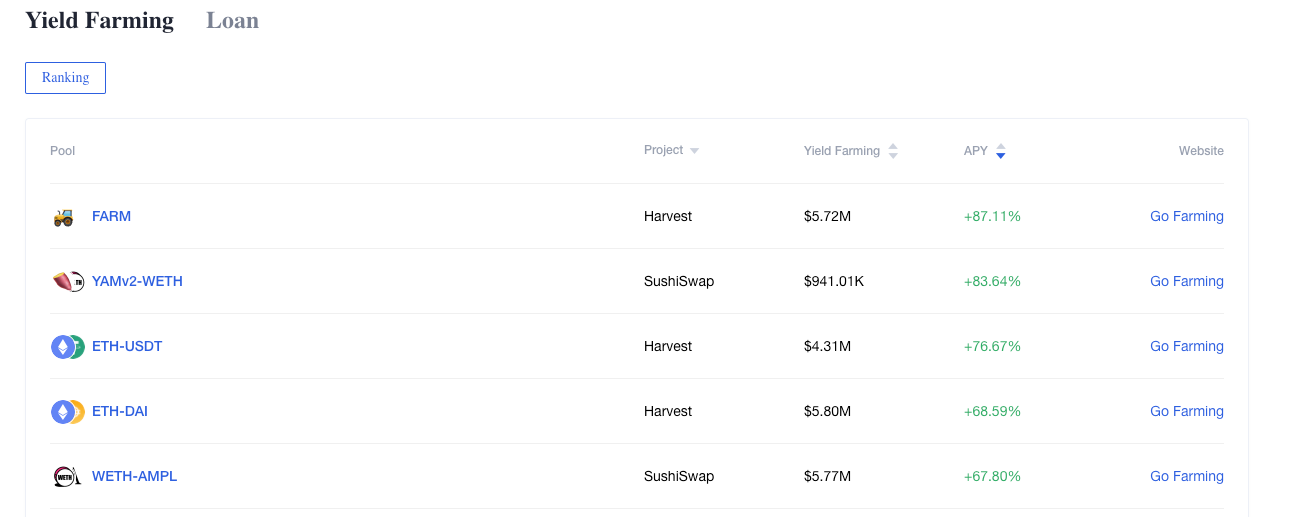
Task: Open the FARM pool link
Action: [x=111, y=216]
